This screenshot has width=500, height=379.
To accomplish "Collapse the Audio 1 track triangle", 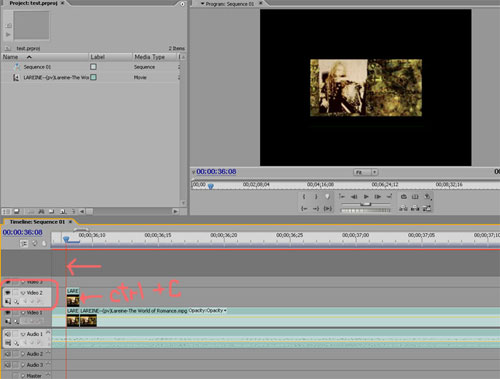I will (23, 334).
